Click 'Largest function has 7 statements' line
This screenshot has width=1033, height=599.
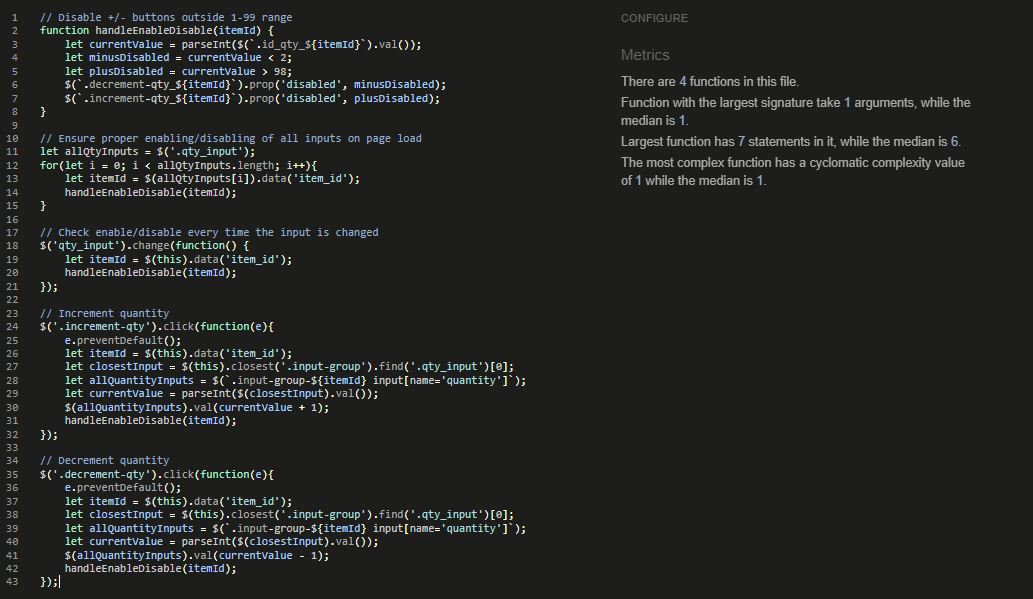(791, 142)
